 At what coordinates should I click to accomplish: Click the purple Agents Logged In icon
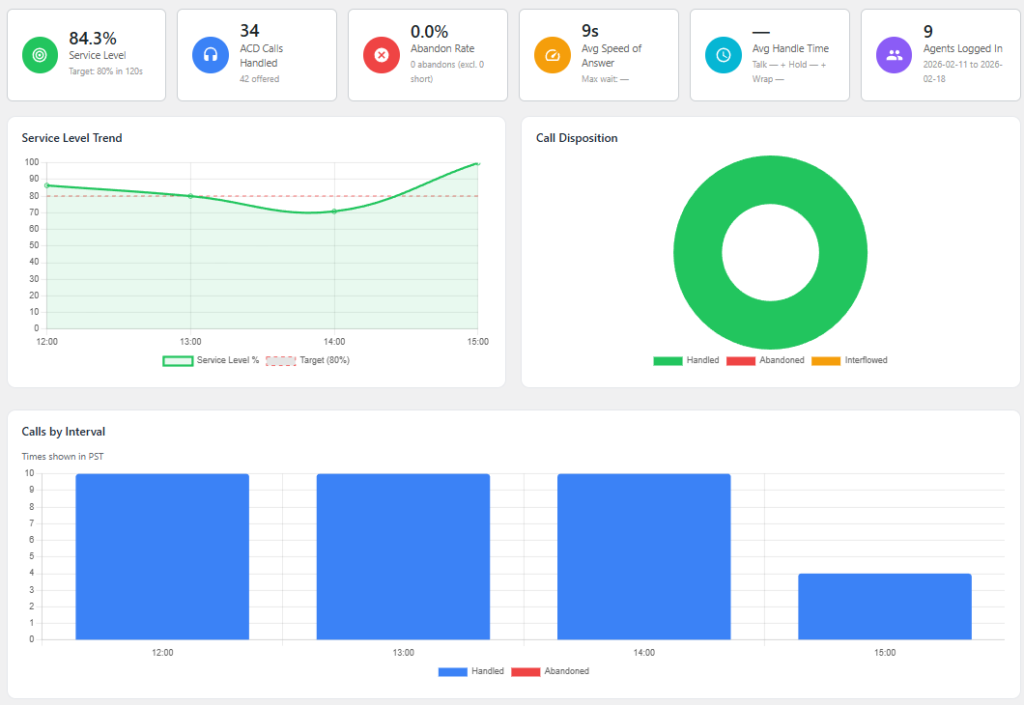point(894,55)
